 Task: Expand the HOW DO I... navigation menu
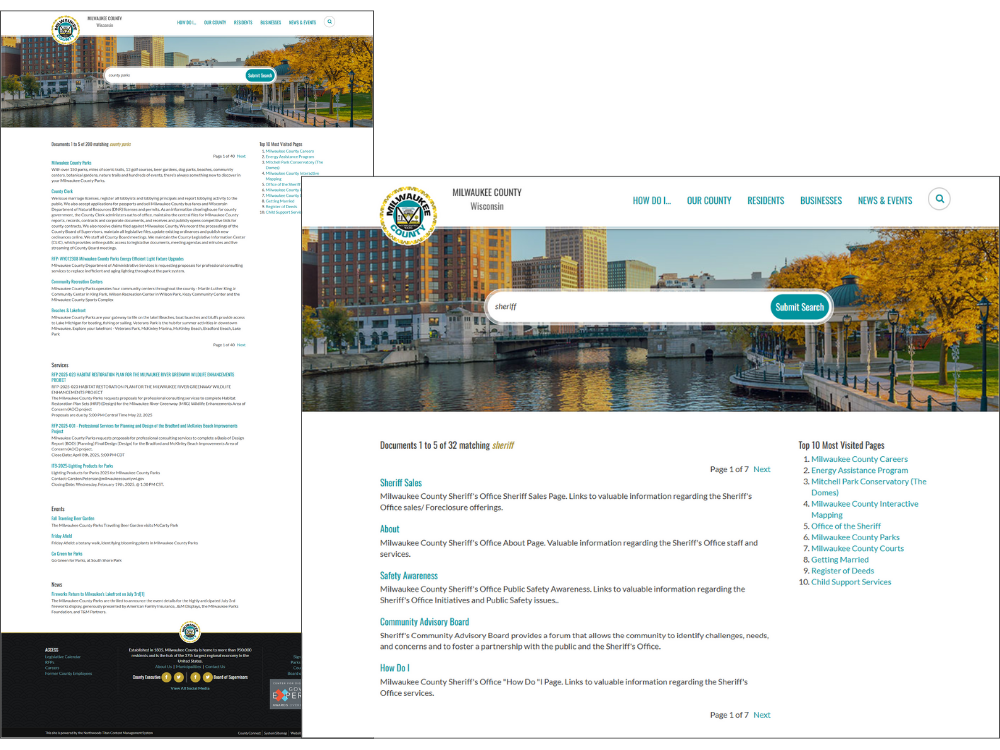[652, 200]
